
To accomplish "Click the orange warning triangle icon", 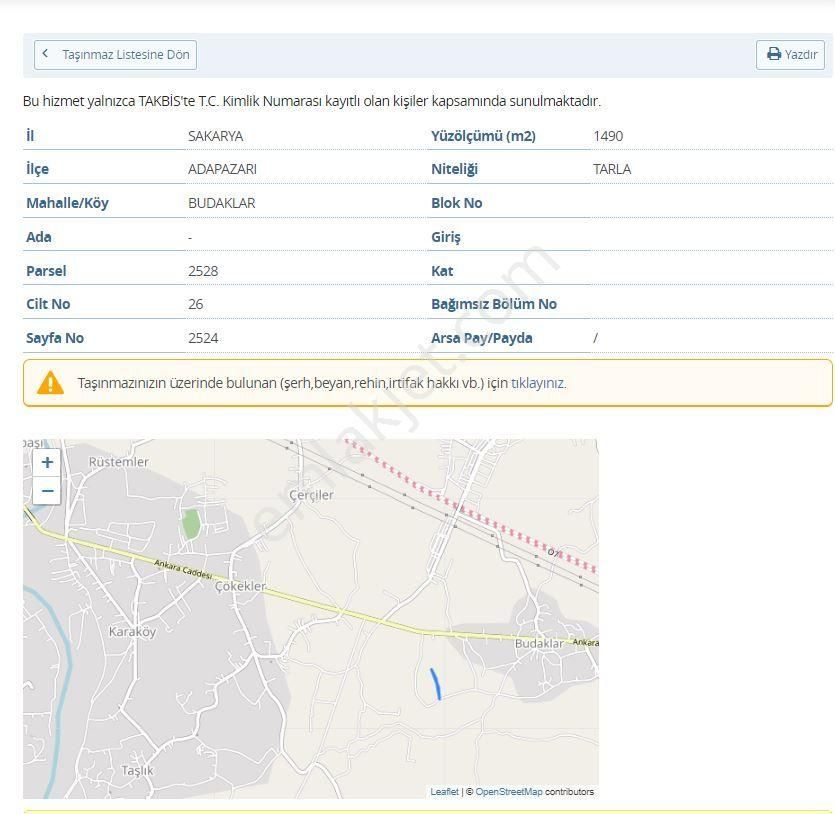I will (x=50, y=383).
